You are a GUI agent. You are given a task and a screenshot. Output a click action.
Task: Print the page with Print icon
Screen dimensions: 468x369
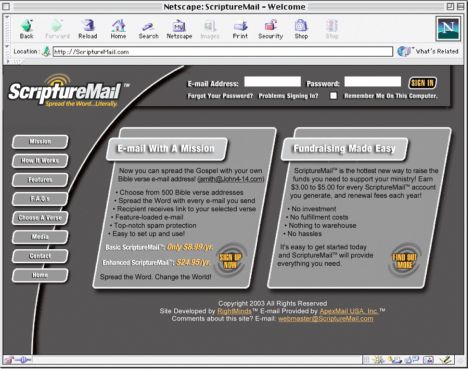[240, 30]
